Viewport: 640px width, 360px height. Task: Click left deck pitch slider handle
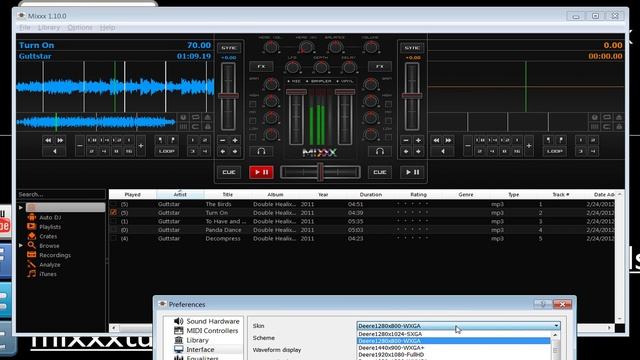click(229, 96)
